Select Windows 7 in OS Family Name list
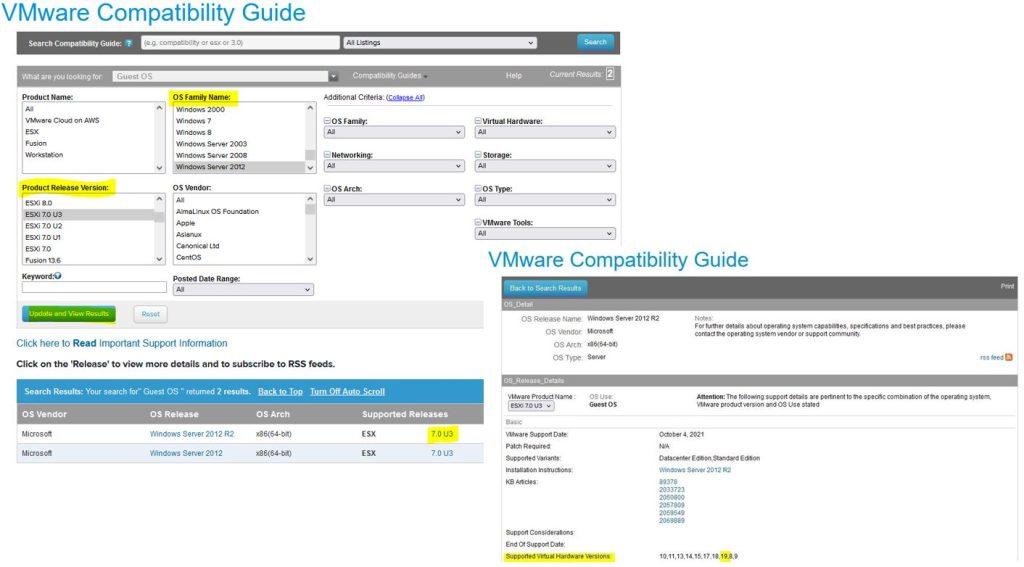The width and height of the screenshot is (1024, 567). [239, 121]
